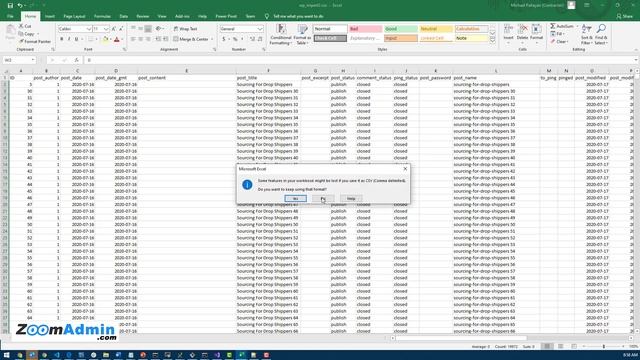Open the Calibri font name dropdown
The image size is (640, 360).
89,29
